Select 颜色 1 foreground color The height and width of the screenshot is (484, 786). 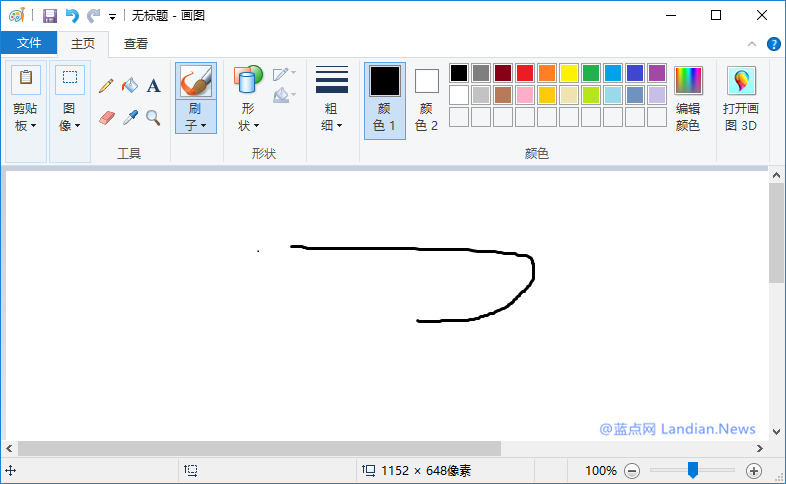pos(384,101)
